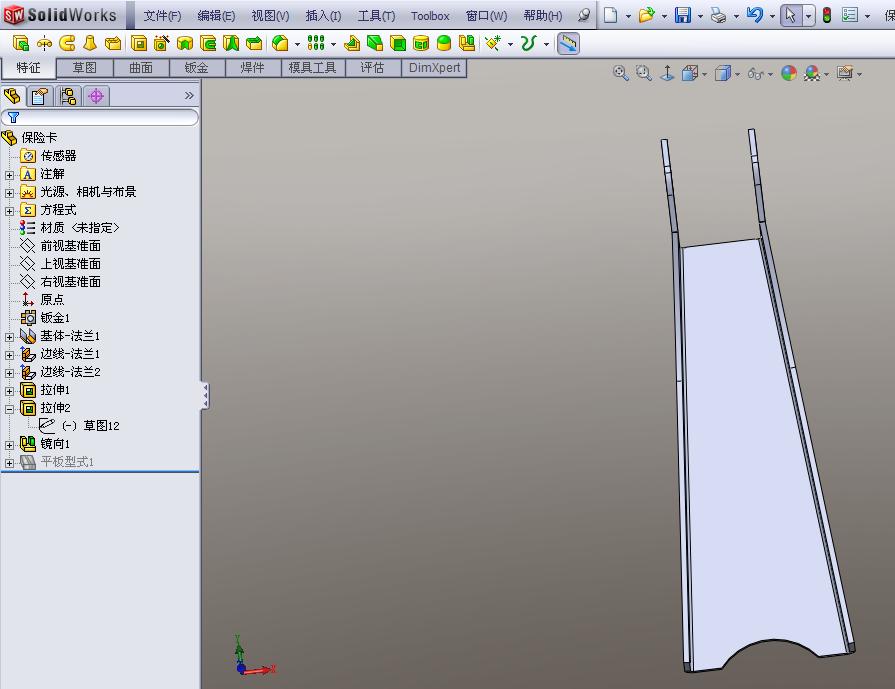The image size is (895, 689).
Task: Click the Zoom to Fit icon
Action: pos(620,73)
